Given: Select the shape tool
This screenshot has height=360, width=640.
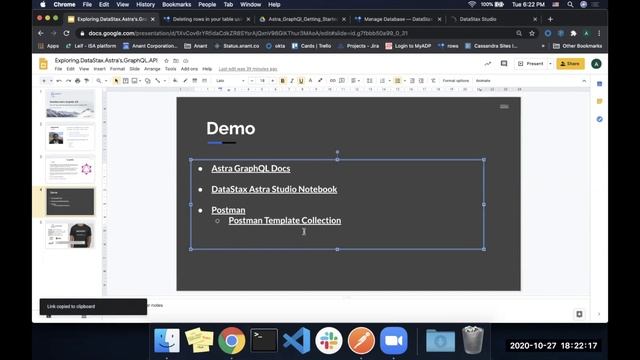Looking at the screenshot, I should click(148, 81).
